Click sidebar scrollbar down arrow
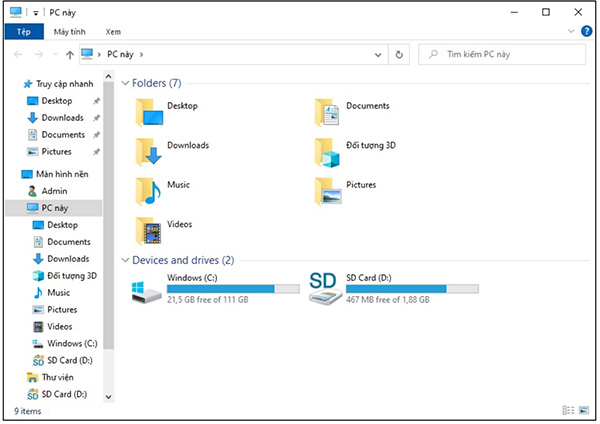Image resolution: width=600 pixels, height=424 pixels. (108, 396)
